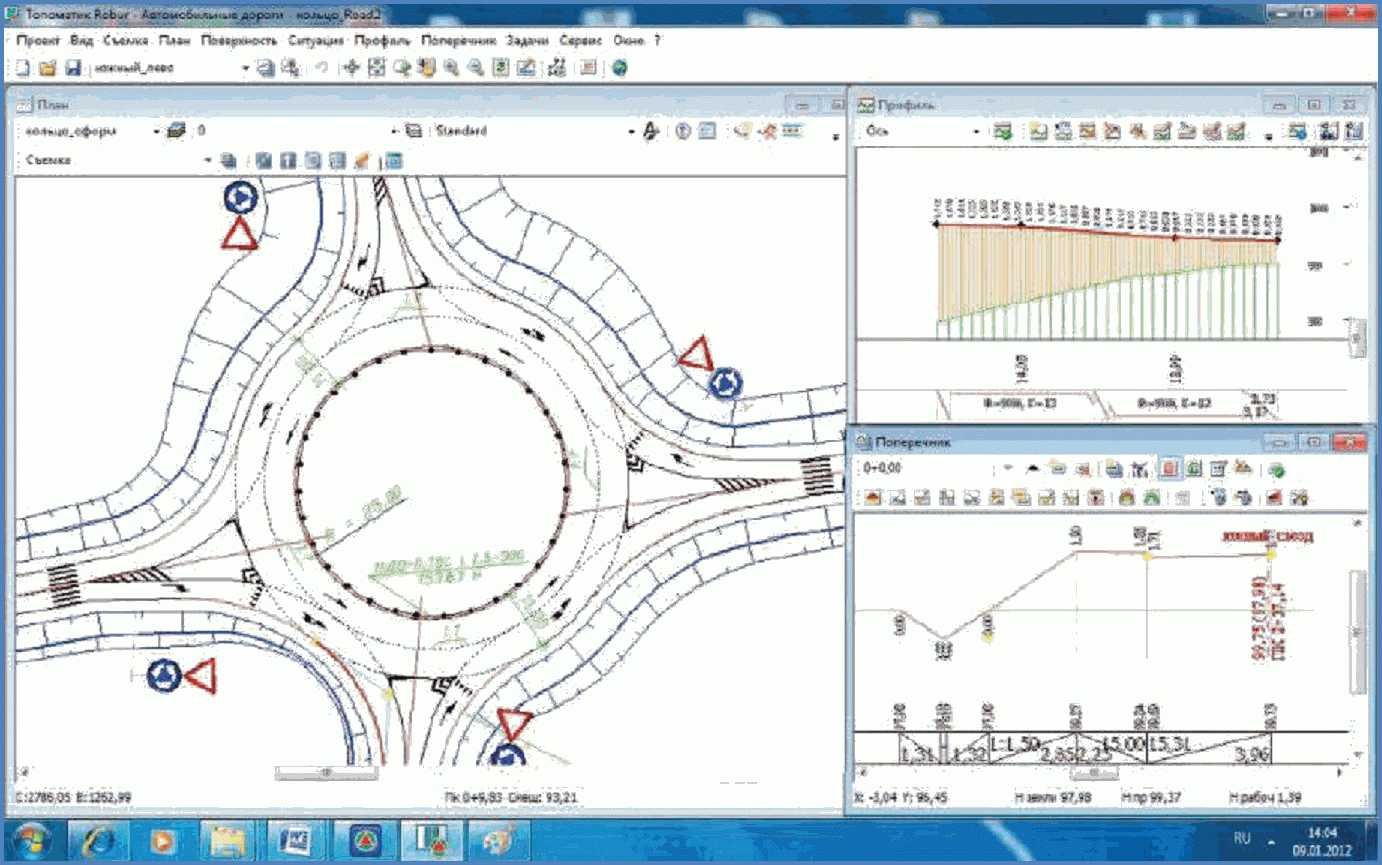The image size is (1382, 865).
Task: Save project using the floppy disk icon
Action: coord(72,68)
